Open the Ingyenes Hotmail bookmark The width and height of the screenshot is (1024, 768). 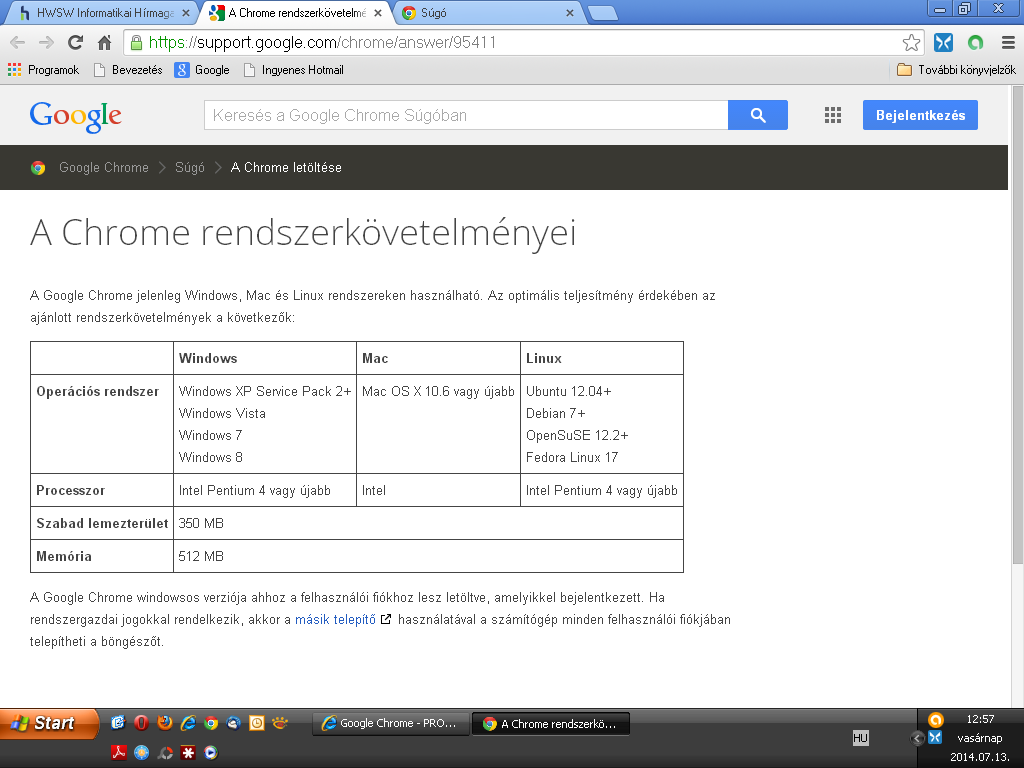coord(294,70)
